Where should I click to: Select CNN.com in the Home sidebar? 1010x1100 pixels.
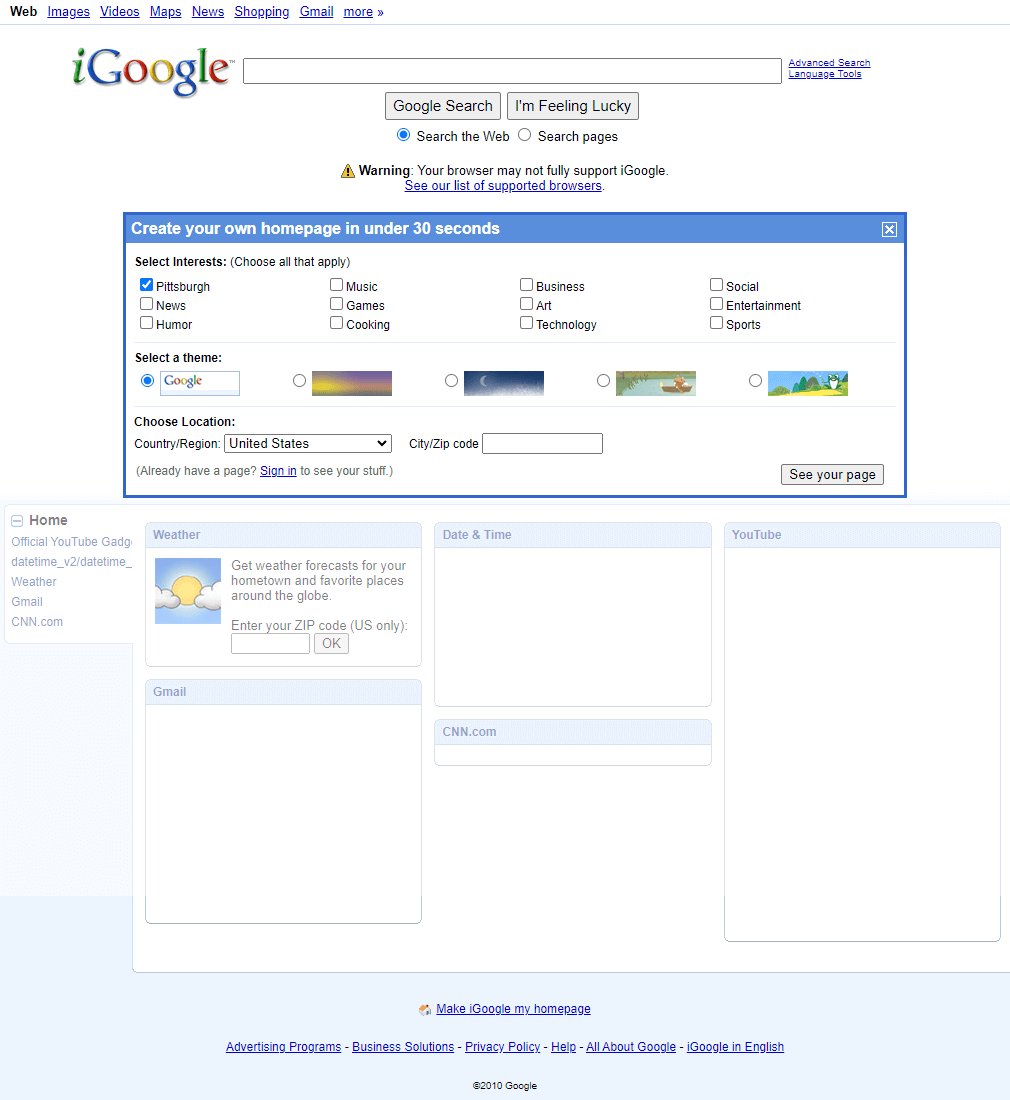coord(37,622)
